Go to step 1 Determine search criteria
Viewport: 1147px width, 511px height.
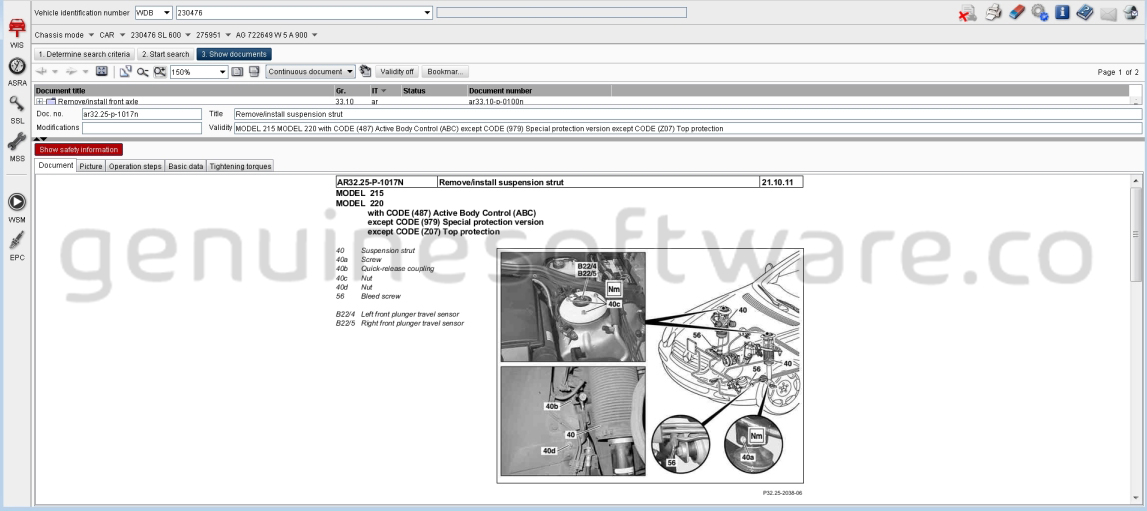point(83,54)
